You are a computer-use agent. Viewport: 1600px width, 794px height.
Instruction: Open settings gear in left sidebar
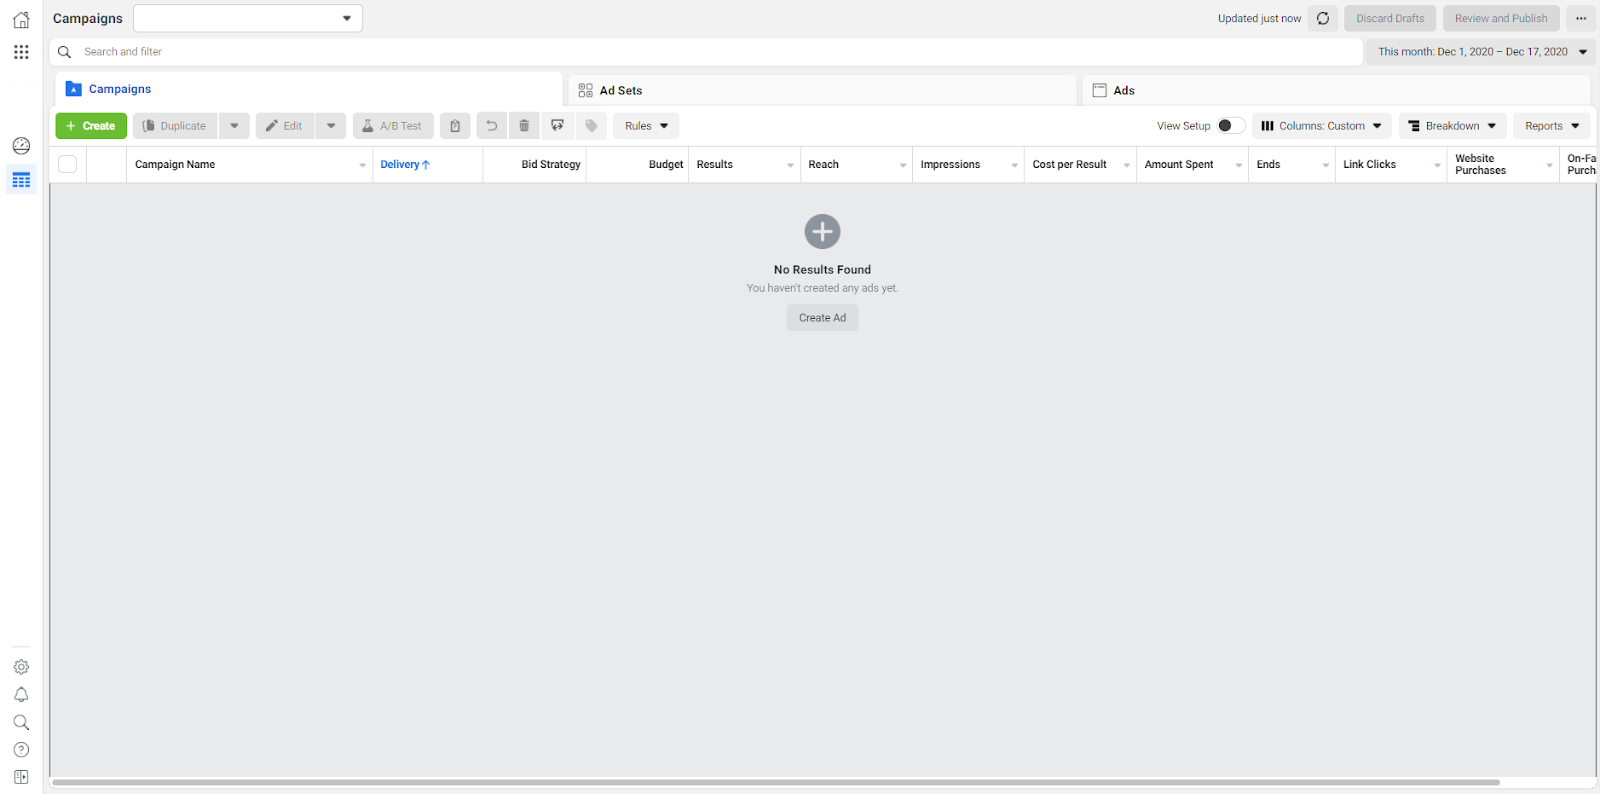pyautogui.click(x=21, y=667)
